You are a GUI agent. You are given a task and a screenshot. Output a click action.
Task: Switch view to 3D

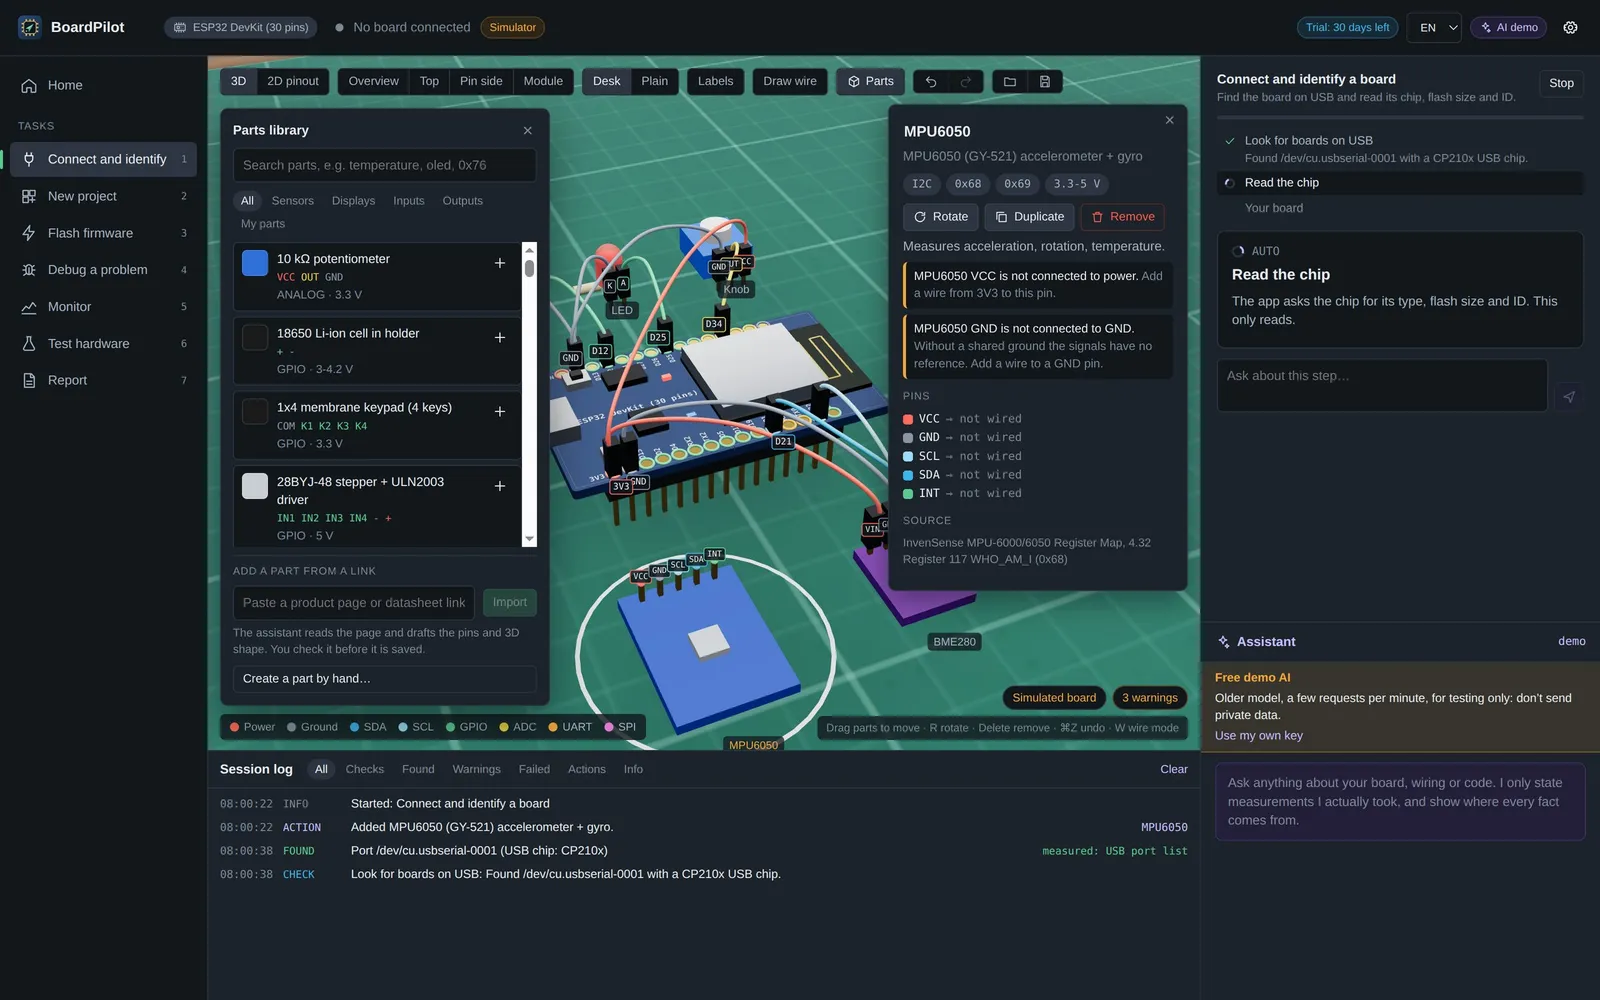tap(238, 82)
